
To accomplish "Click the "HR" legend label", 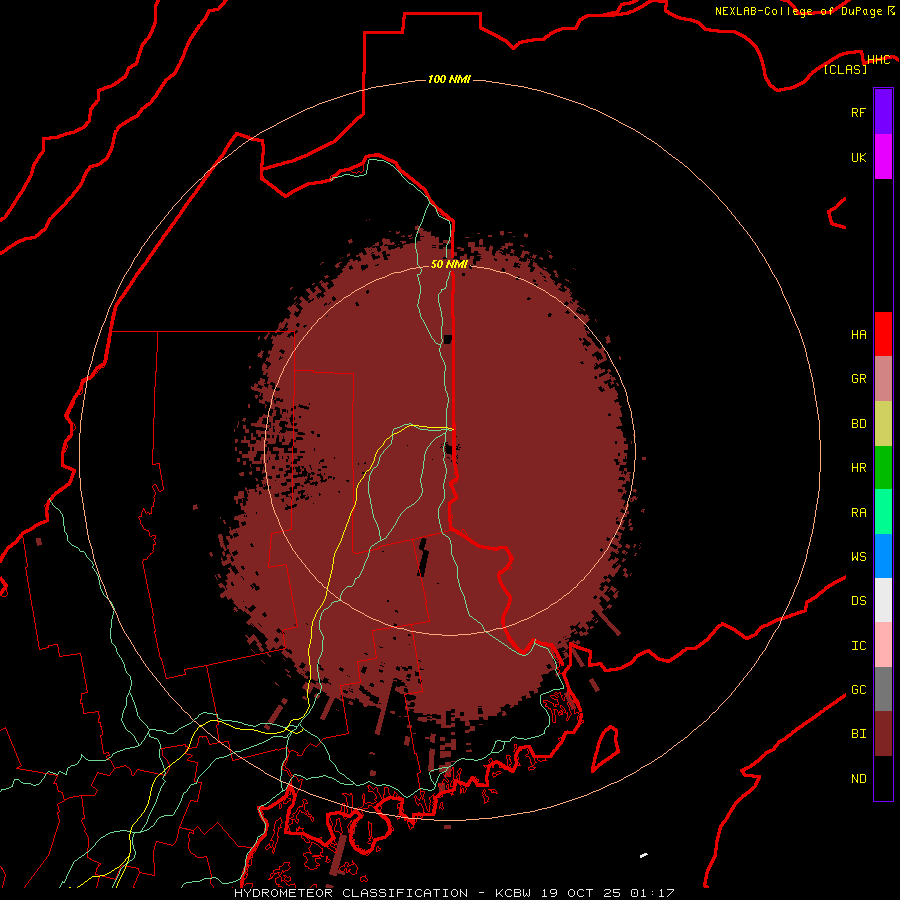I will (858, 468).
